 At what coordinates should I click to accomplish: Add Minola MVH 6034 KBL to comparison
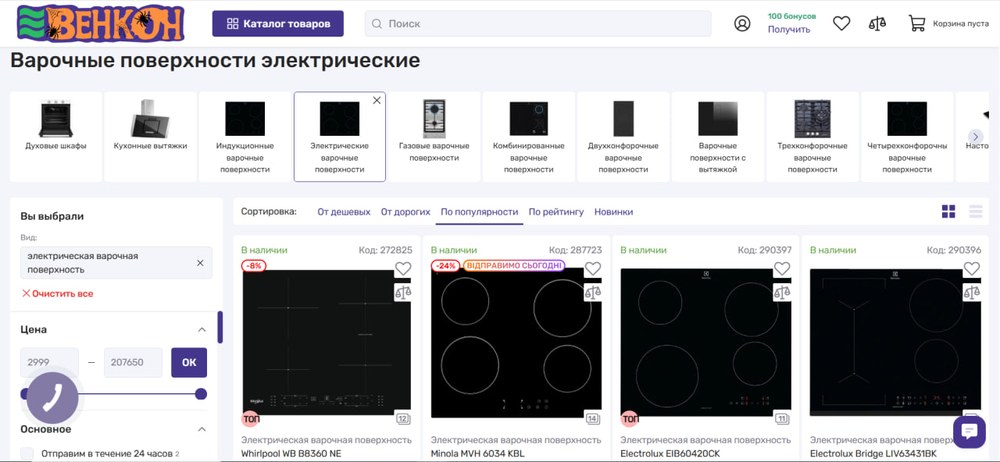coord(593,292)
